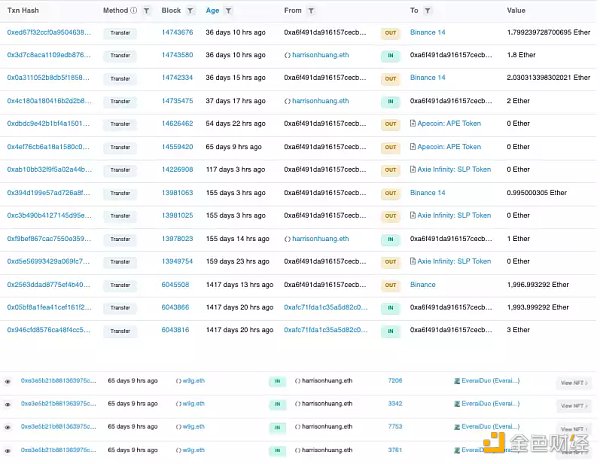This screenshot has height=464, width=600.
Task: Open block 14743676
Action: tap(177, 33)
